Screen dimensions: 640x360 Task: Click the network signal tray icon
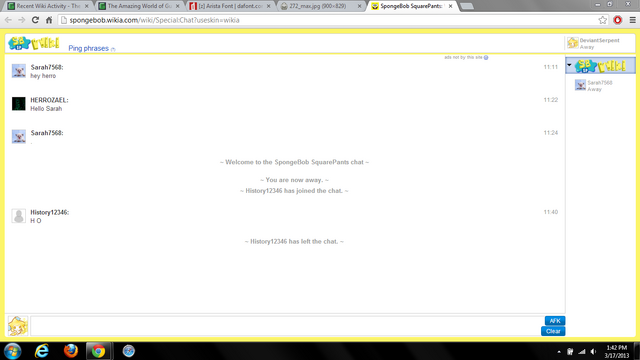(582, 351)
